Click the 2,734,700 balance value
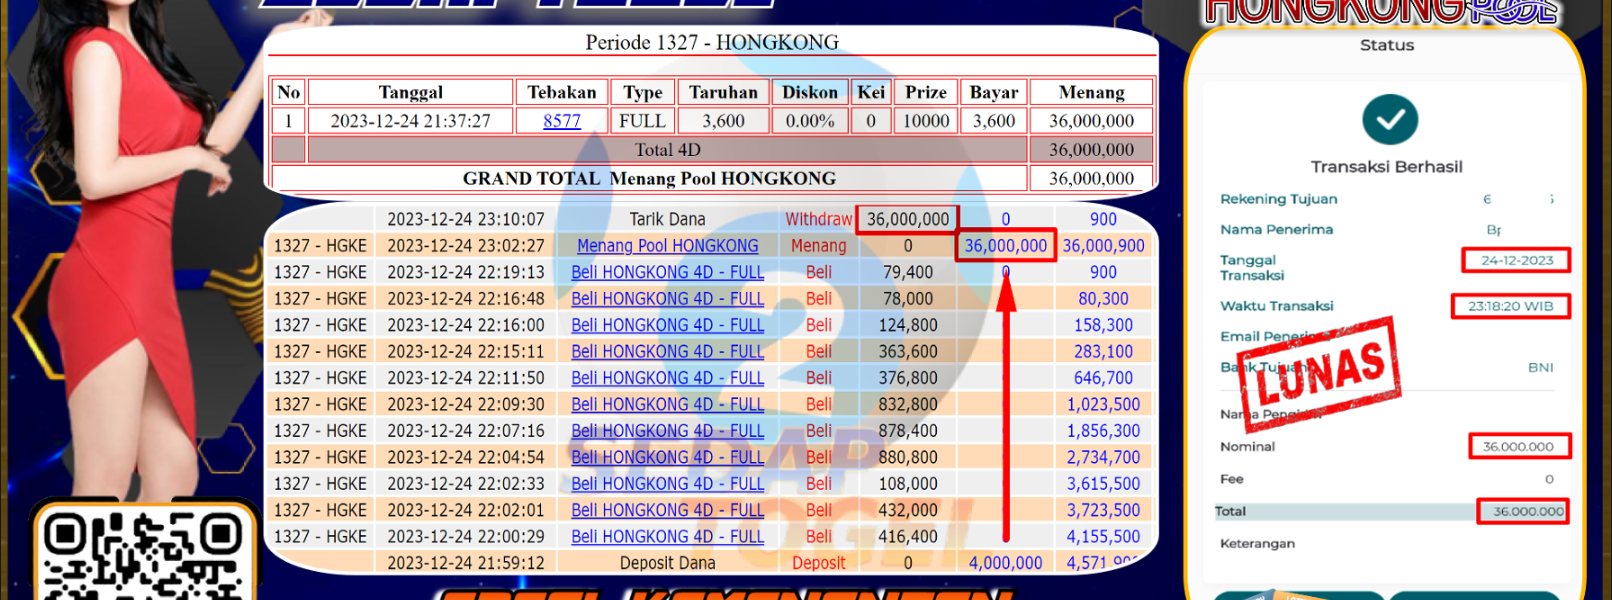 tap(1103, 458)
